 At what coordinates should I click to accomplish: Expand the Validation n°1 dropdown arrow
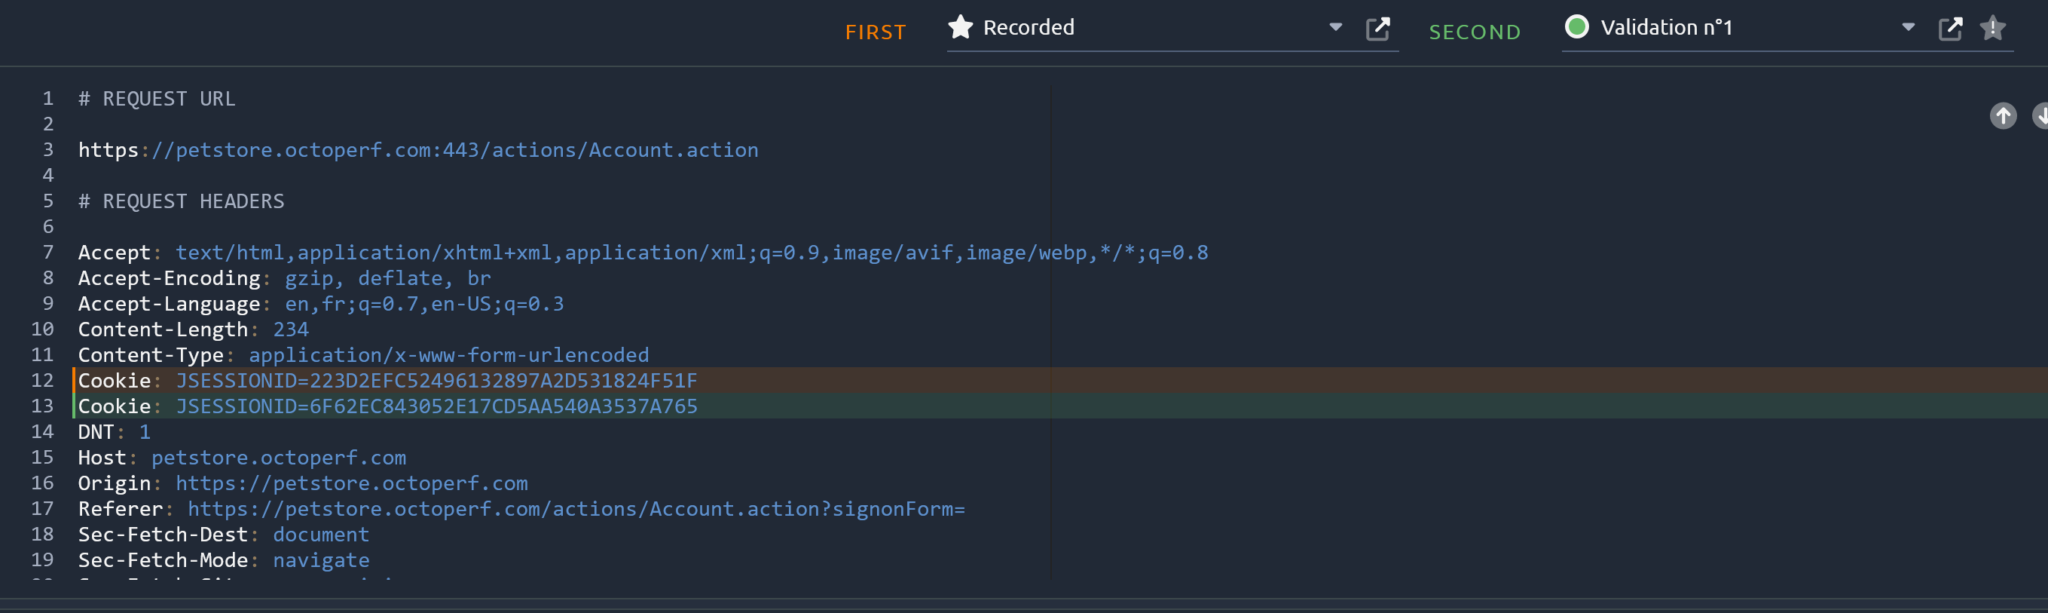(x=1908, y=28)
